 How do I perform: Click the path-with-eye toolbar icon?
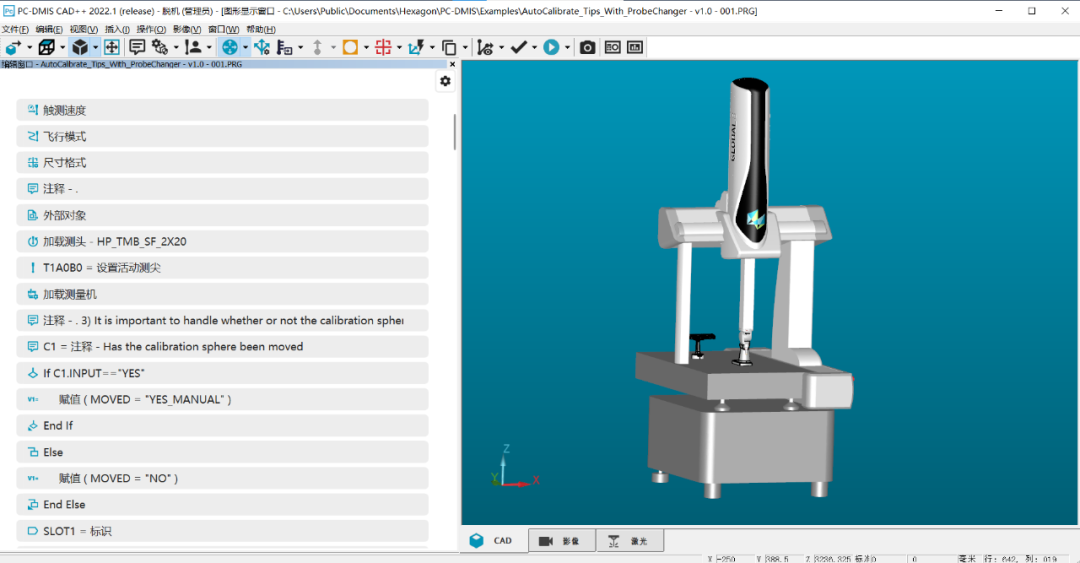(x=485, y=47)
